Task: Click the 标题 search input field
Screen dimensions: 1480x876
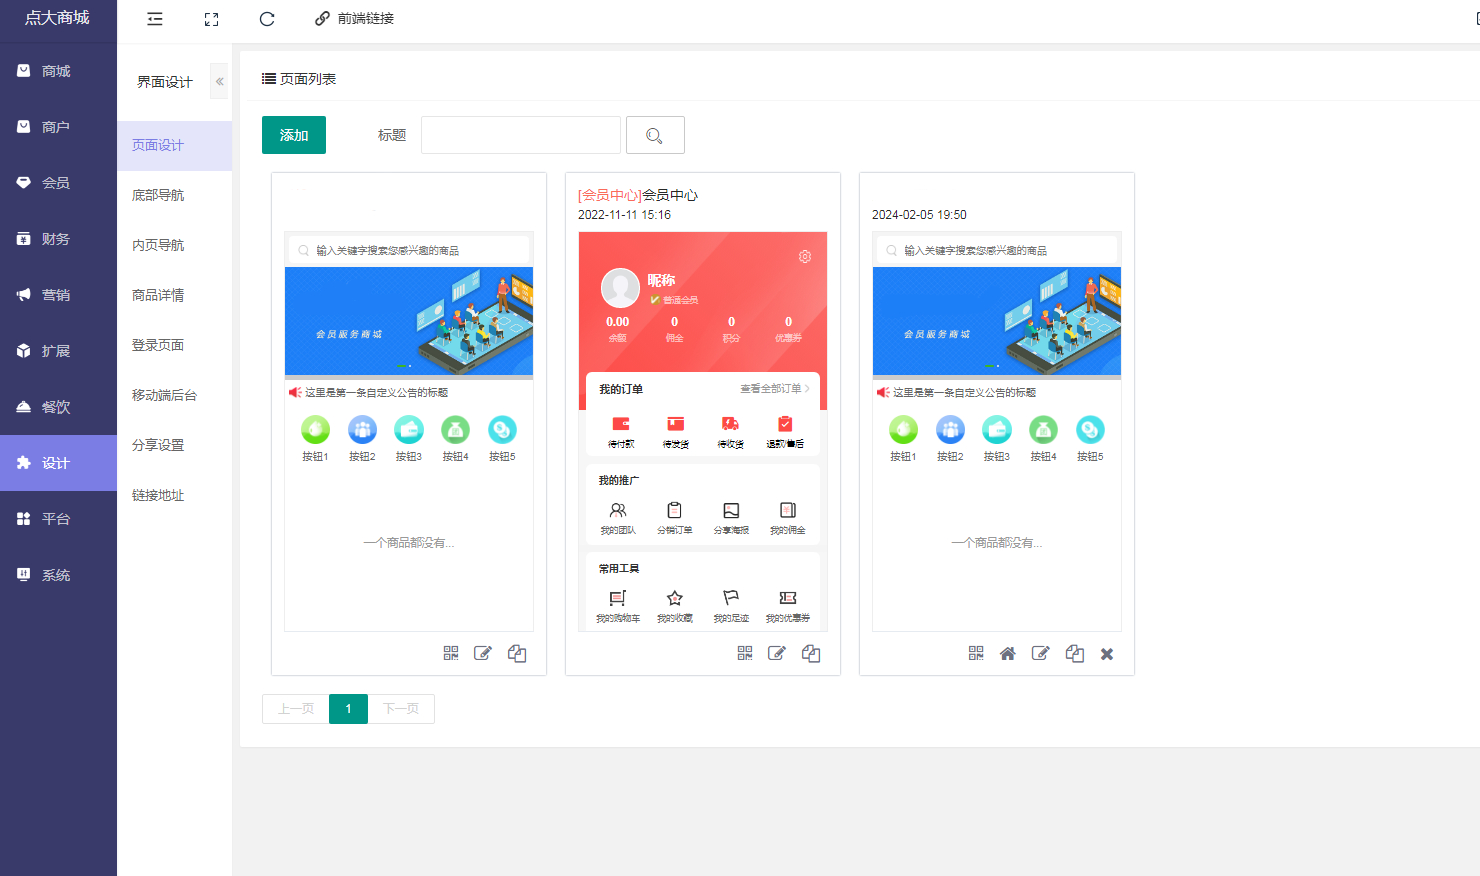Action: coord(520,134)
